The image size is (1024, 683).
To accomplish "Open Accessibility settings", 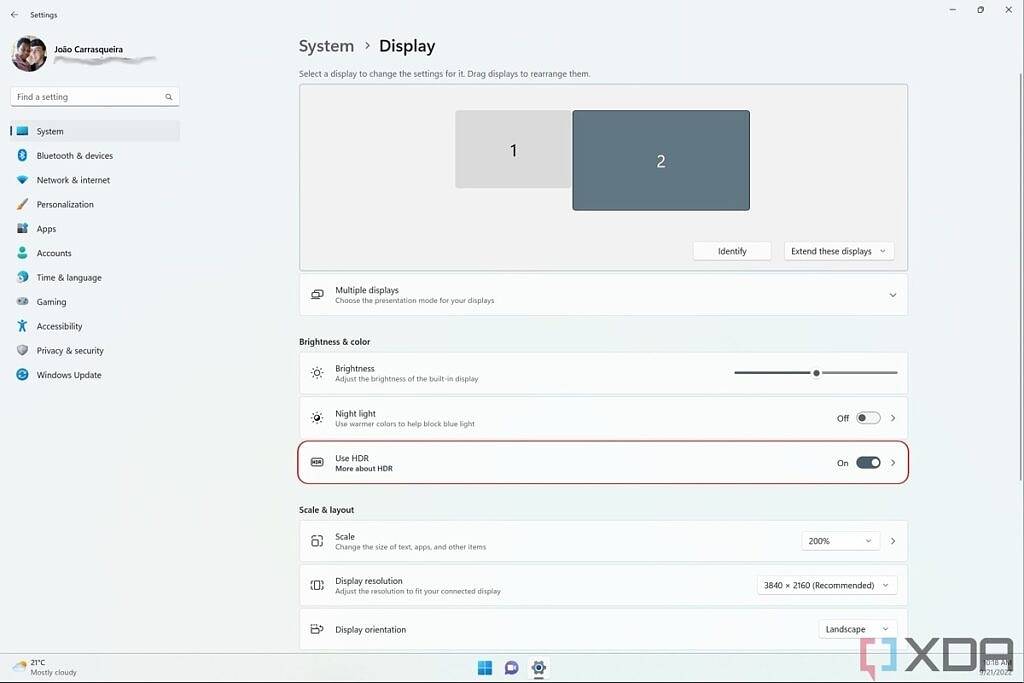I will 61,325.
